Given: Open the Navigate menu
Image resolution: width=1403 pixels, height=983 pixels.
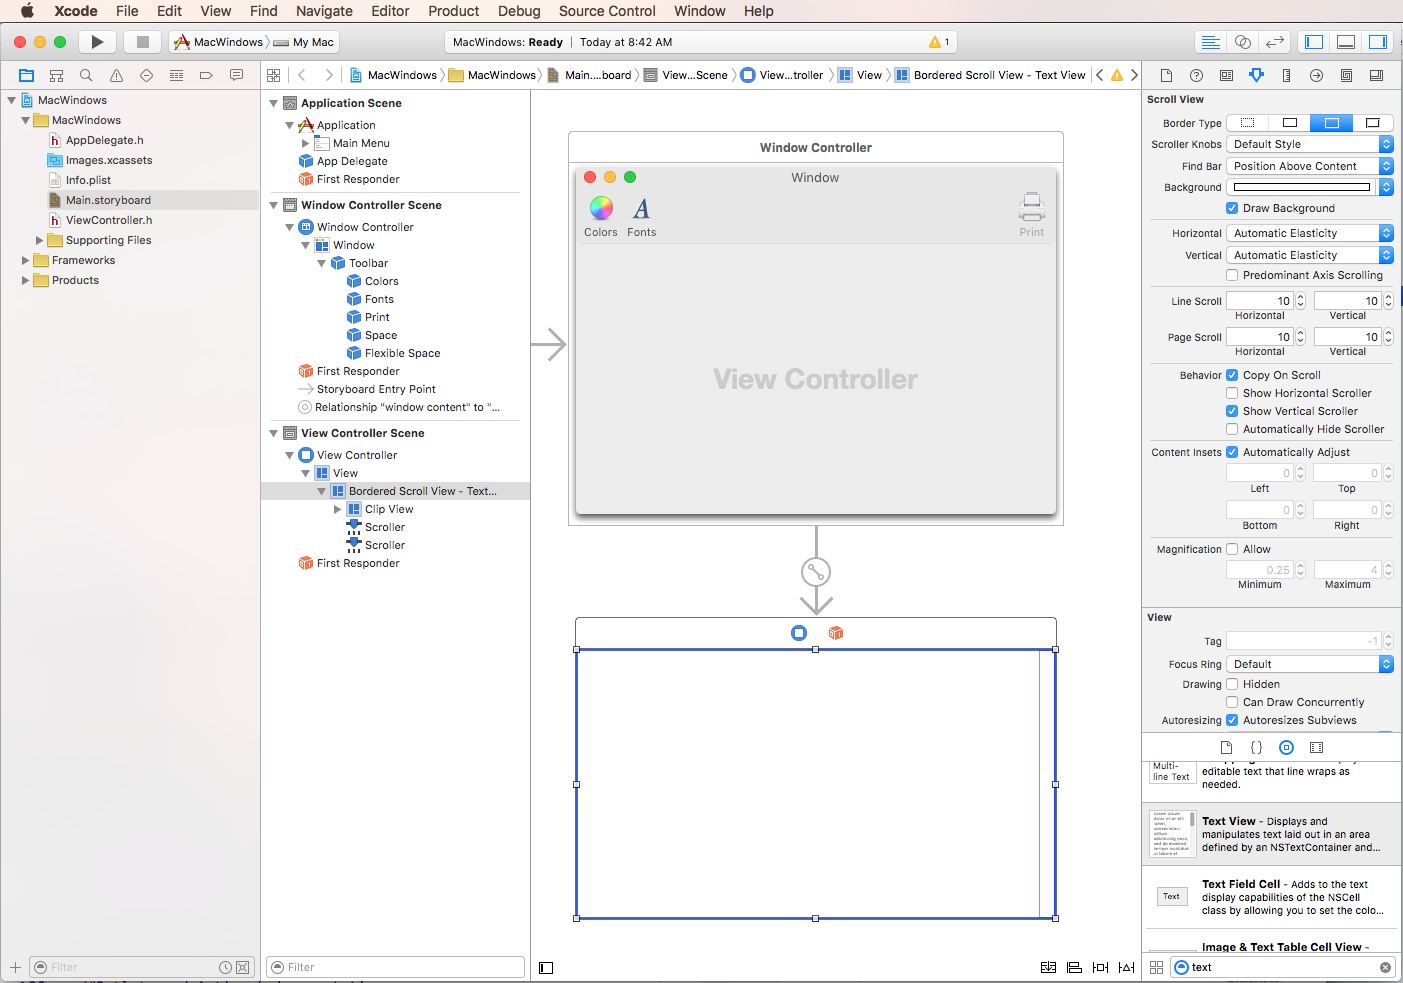Looking at the screenshot, I should click(x=324, y=11).
